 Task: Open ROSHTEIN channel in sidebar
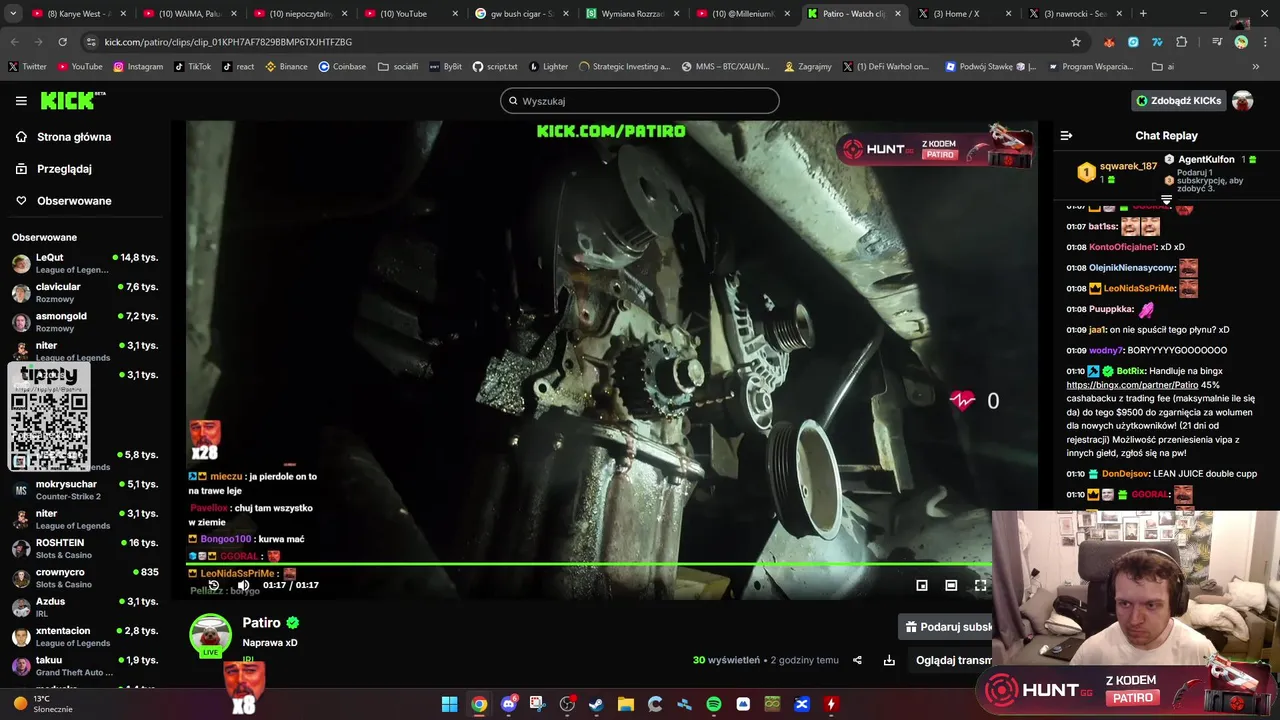(84, 548)
